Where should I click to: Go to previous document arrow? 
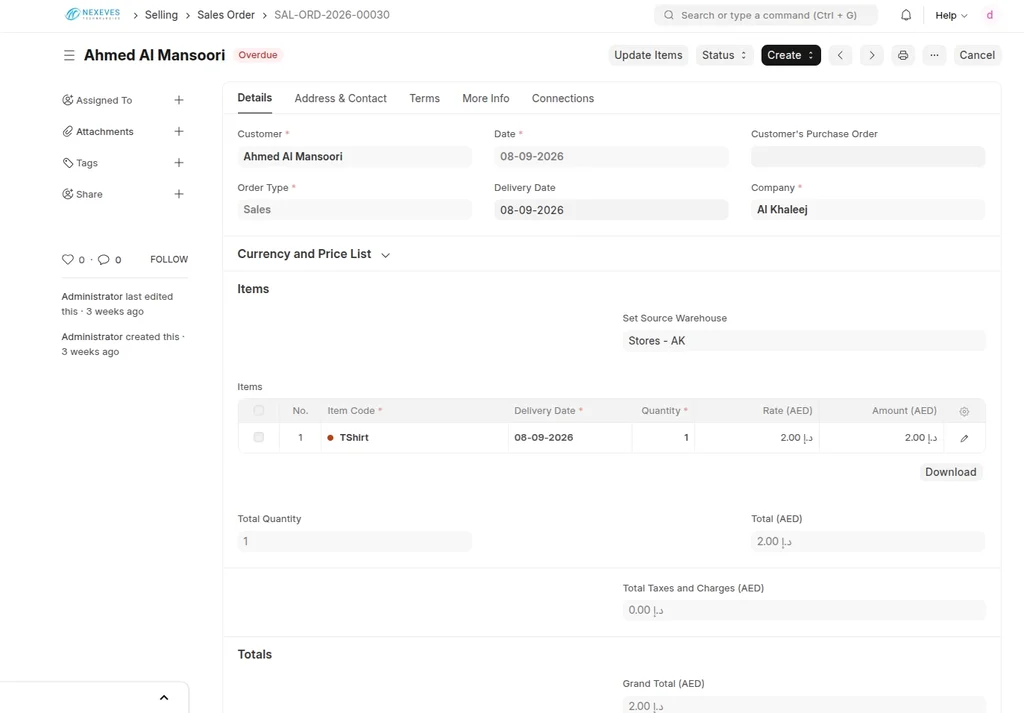840,55
